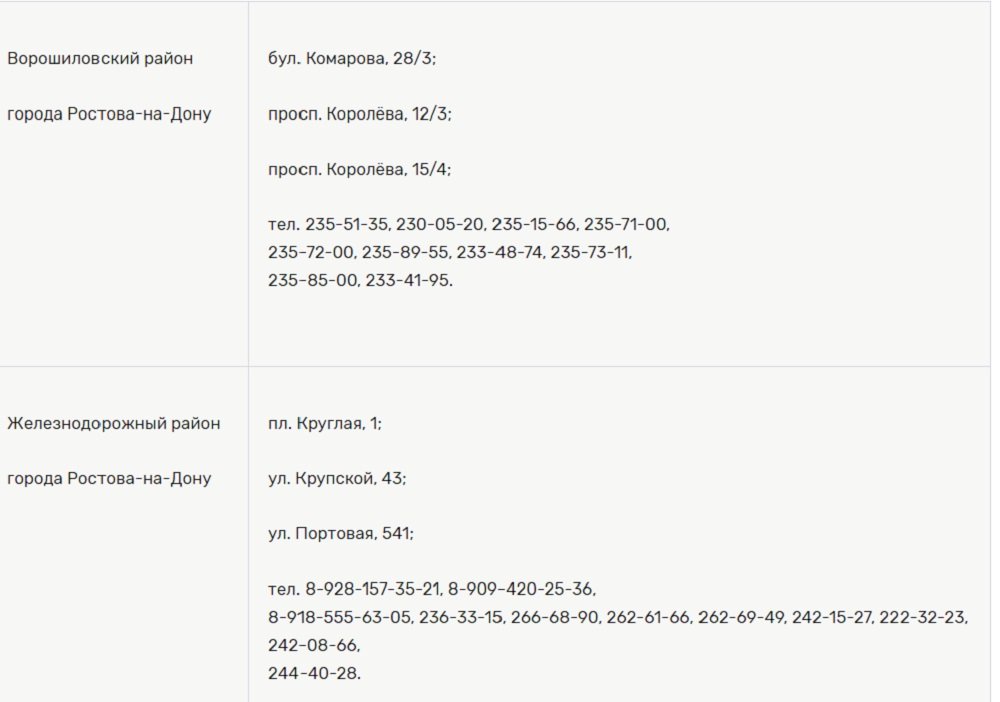Viewport: 1000px width, 702px height.
Task: Click phone number 233-48-74
Action: pyautogui.click(x=502, y=253)
